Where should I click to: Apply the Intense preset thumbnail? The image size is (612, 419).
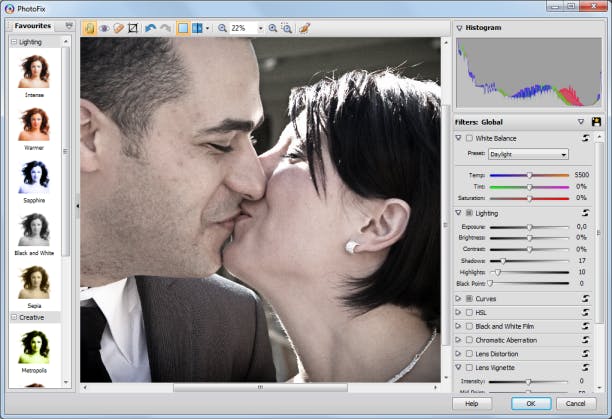tap(34, 71)
